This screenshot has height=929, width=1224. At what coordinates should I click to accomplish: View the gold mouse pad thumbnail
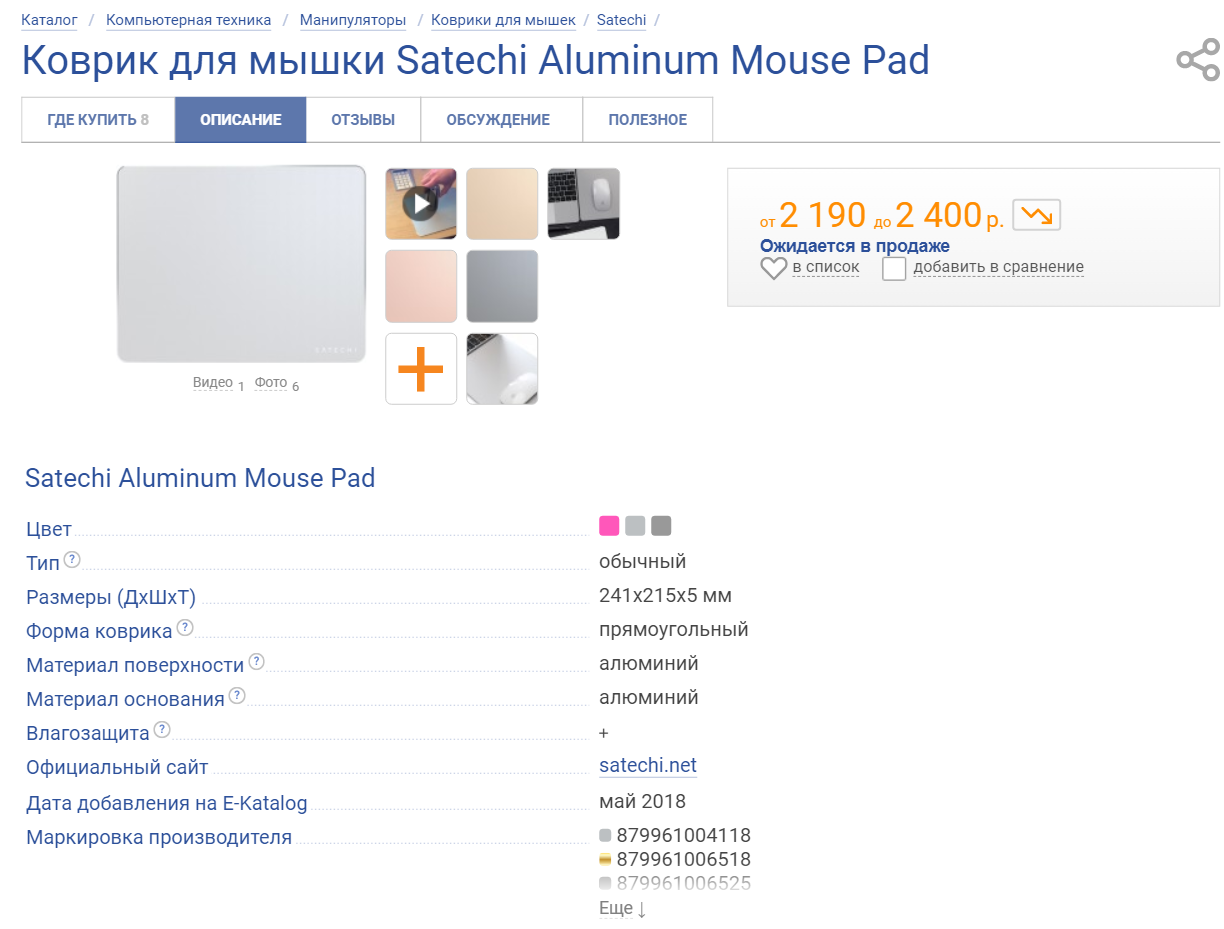[502, 204]
